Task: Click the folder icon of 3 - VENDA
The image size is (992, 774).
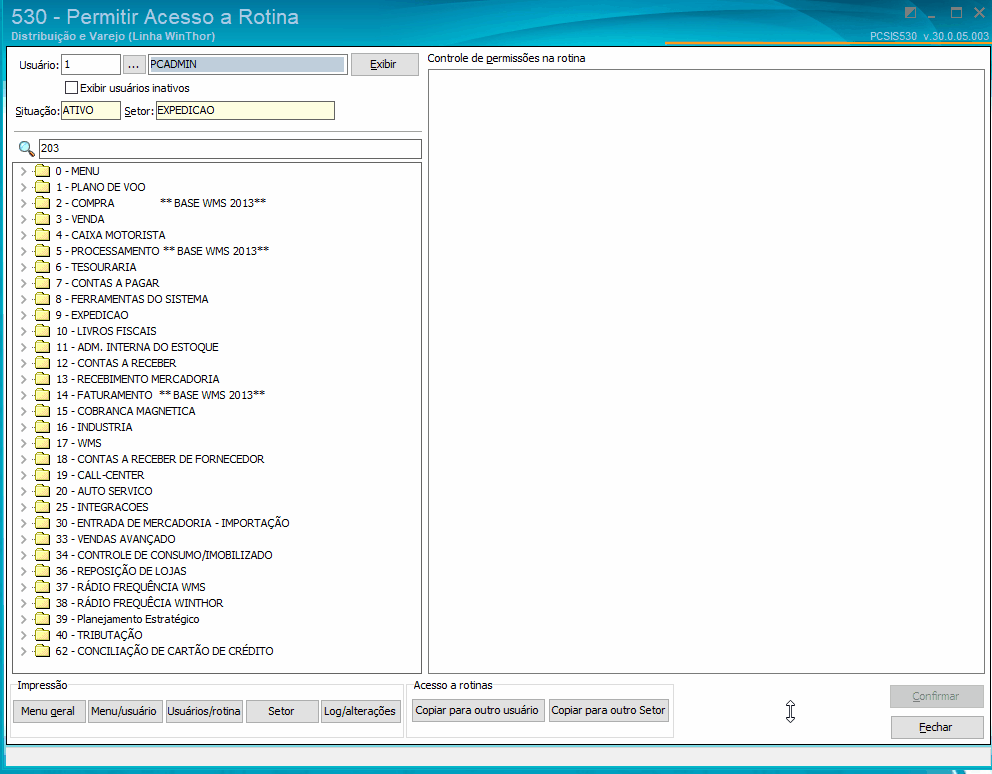Action: coord(42,219)
